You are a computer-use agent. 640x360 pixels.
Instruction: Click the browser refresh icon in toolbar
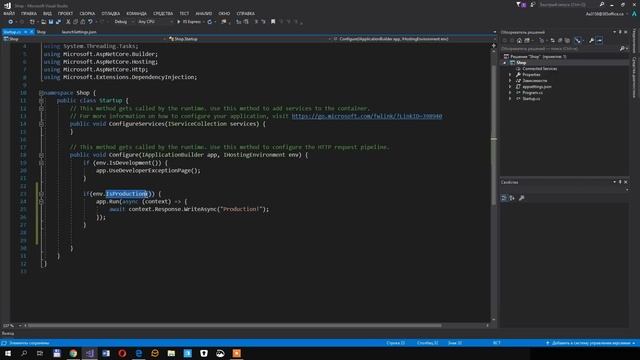[209, 22]
